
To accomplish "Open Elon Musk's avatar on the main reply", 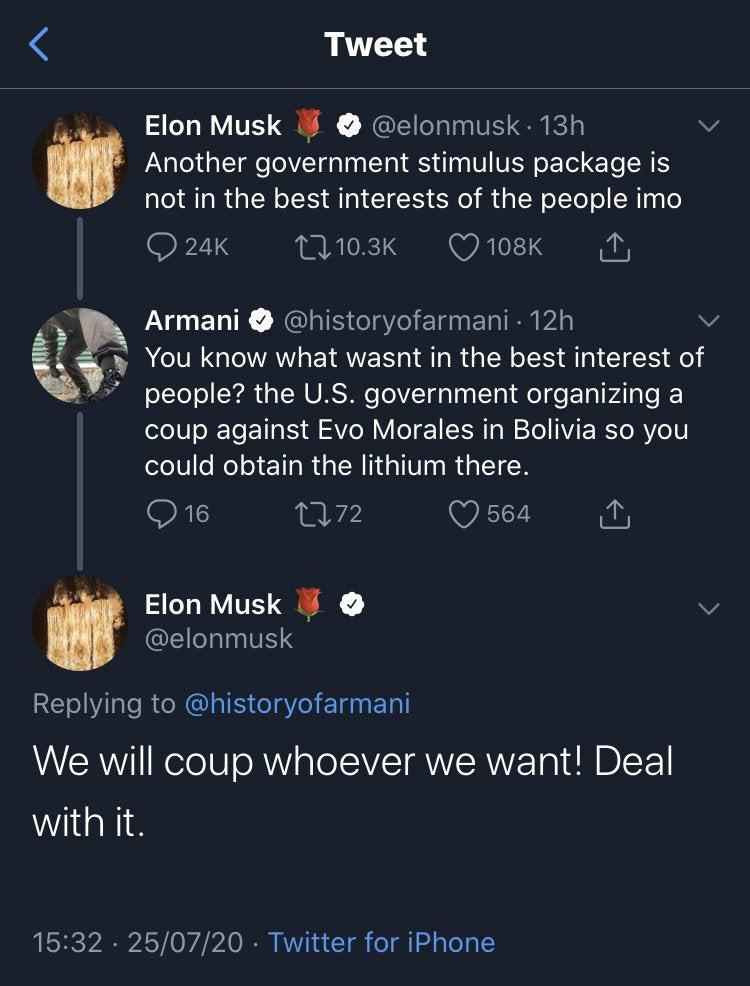I will click(80, 623).
